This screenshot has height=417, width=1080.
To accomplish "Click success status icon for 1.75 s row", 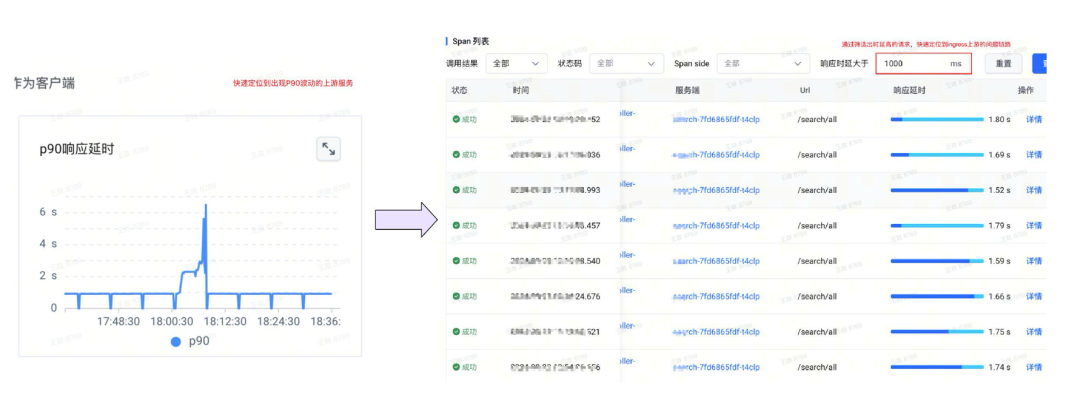I will (456, 332).
